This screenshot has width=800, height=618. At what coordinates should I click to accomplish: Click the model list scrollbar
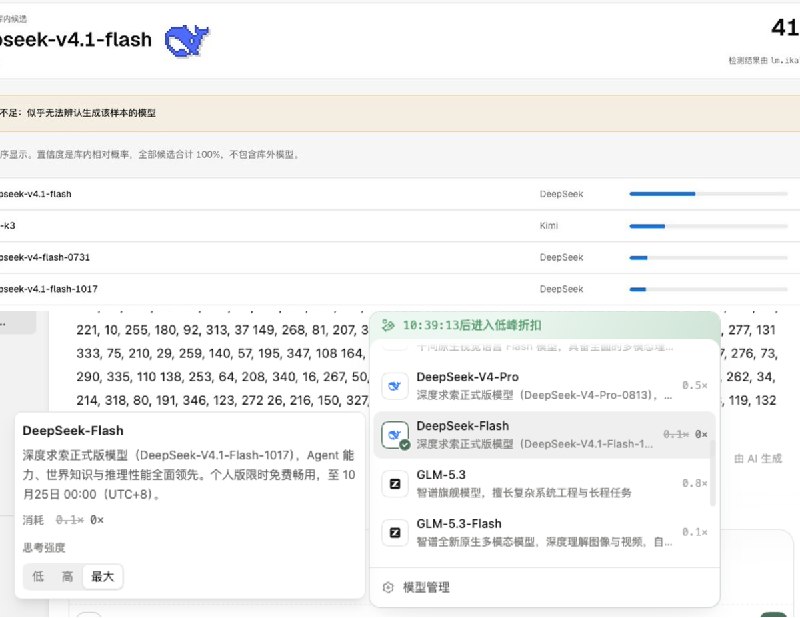click(713, 473)
